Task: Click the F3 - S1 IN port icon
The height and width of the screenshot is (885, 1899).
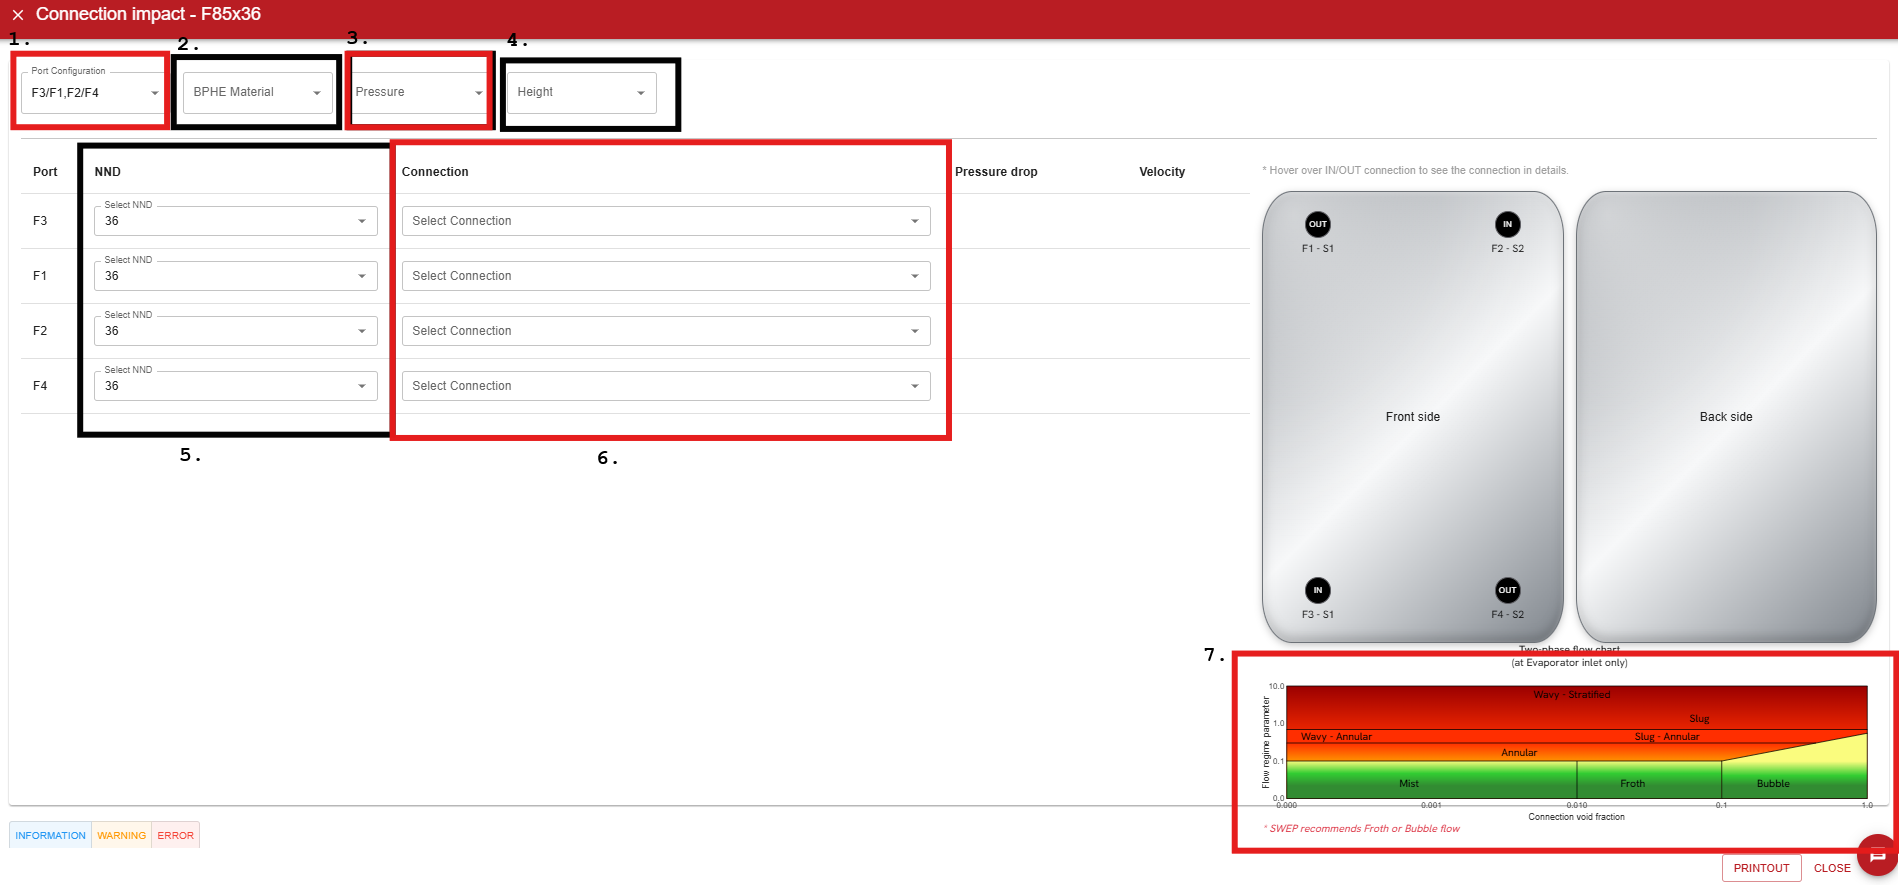Action: click(1317, 590)
